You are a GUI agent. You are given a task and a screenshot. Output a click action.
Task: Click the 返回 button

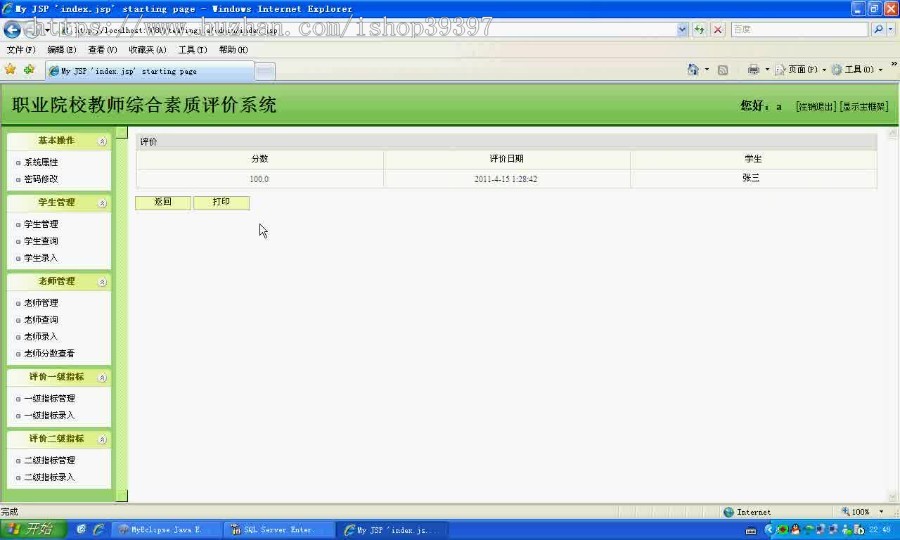(x=163, y=202)
